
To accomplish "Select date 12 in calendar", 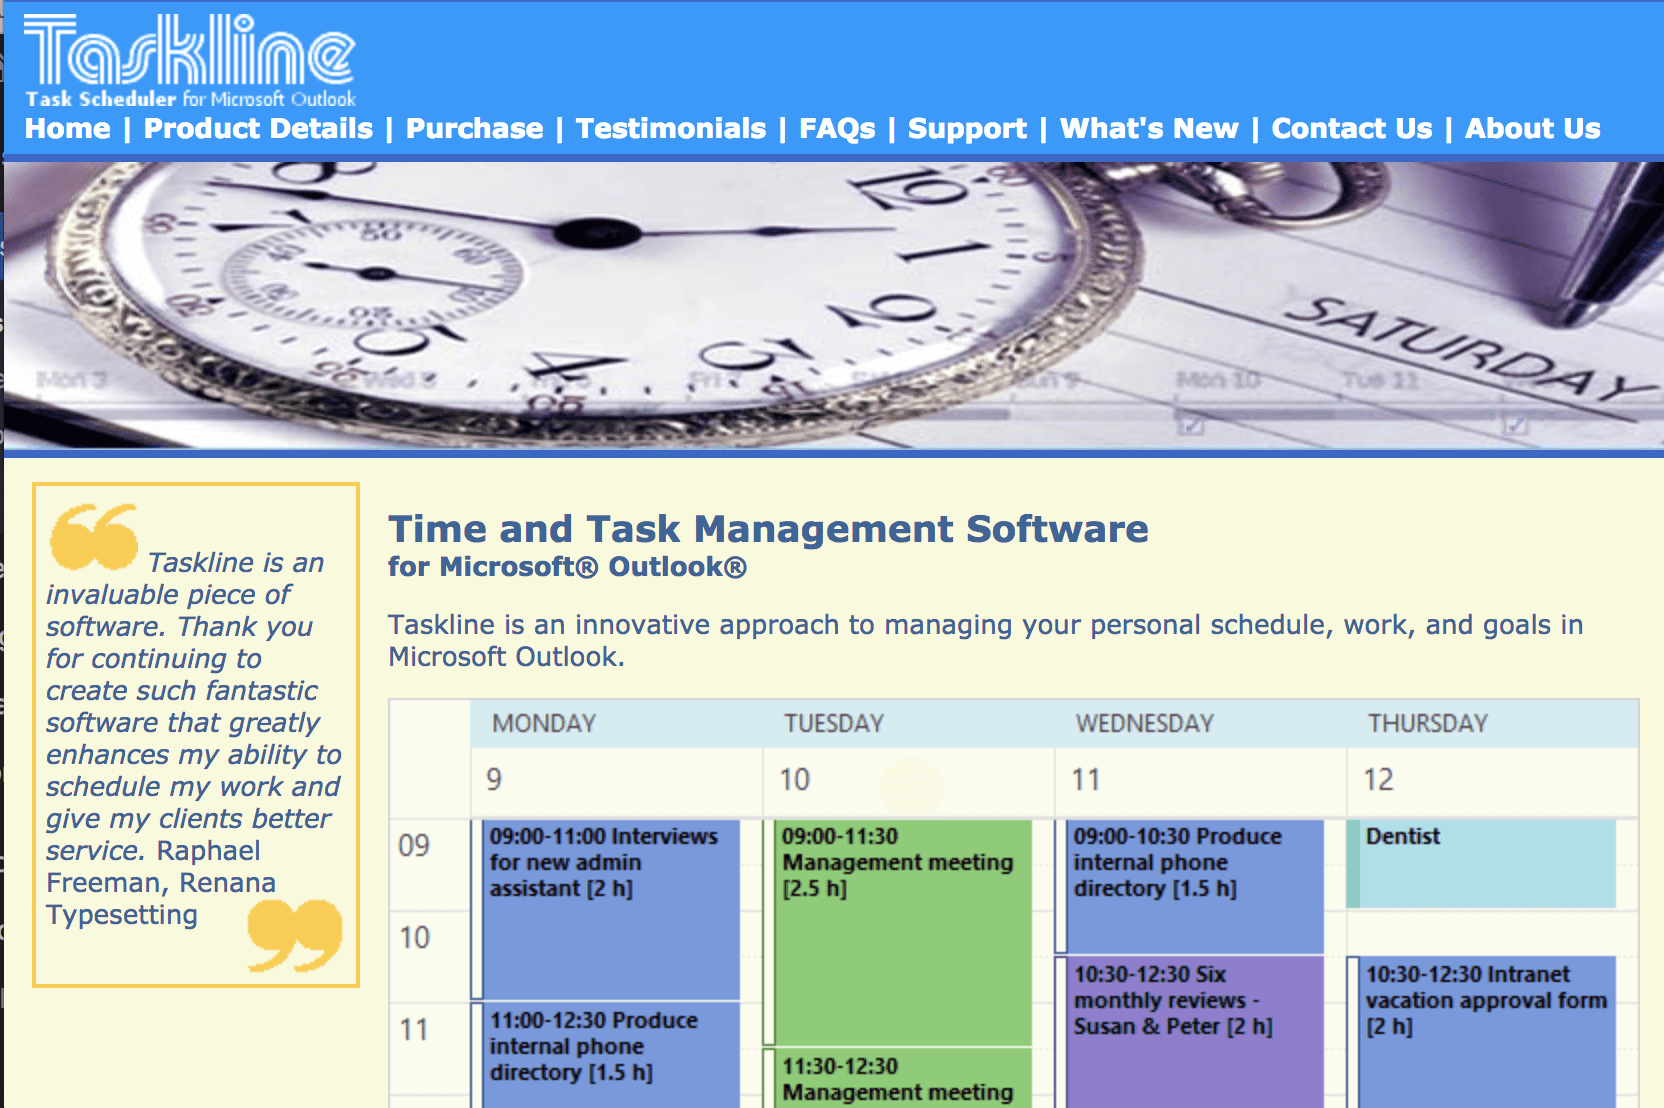I will pyautogui.click(x=1378, y=780).
